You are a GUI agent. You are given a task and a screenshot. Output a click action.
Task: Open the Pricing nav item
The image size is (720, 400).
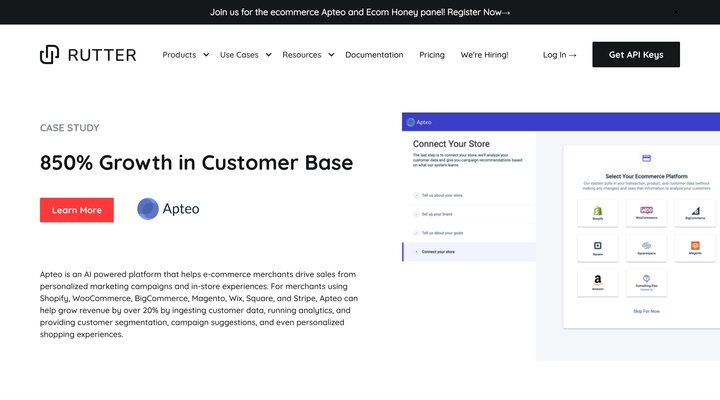click(432, 55)
